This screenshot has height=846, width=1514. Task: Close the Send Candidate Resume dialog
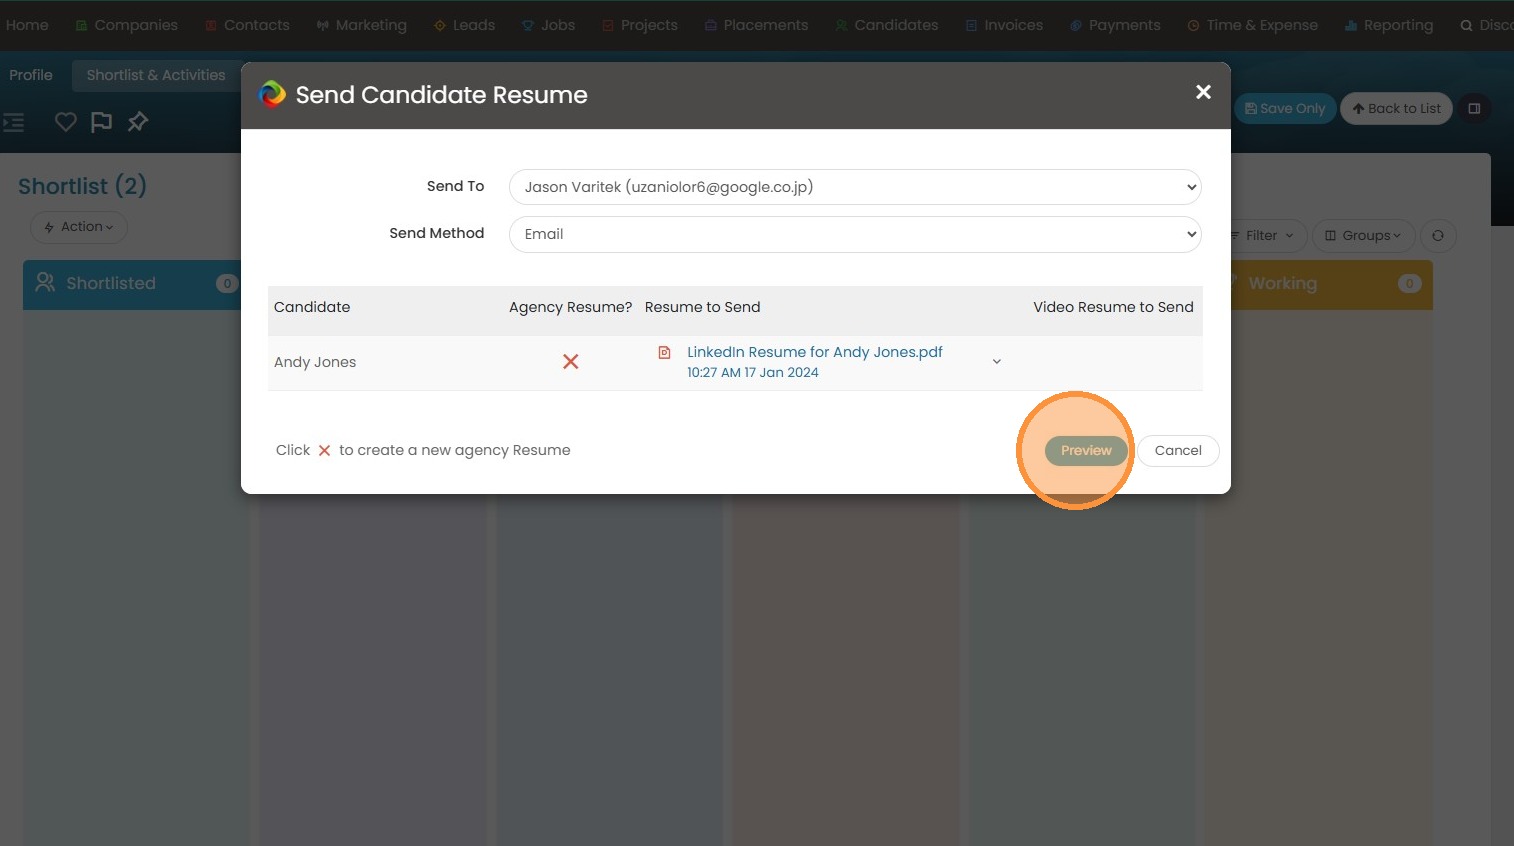coord(1203,92)
